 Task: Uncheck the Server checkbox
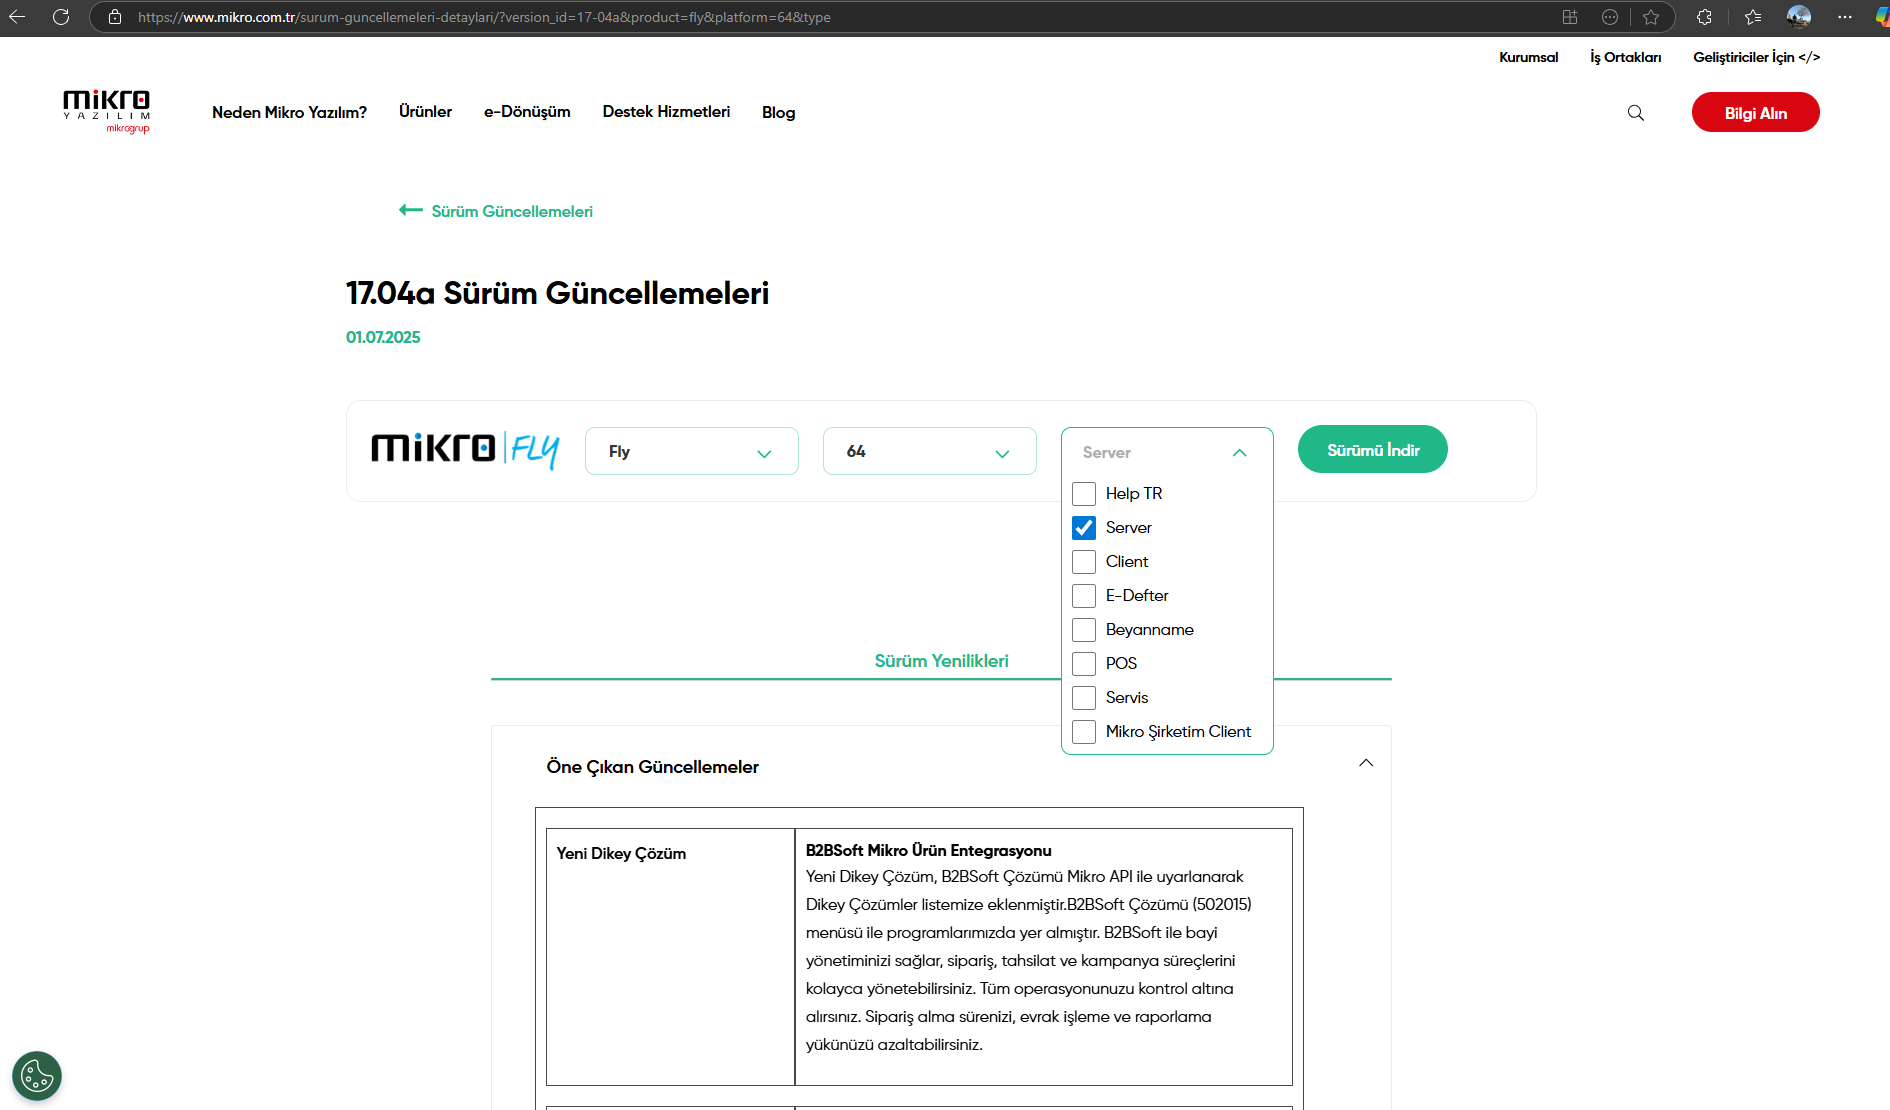click(x=1084, y=528)
